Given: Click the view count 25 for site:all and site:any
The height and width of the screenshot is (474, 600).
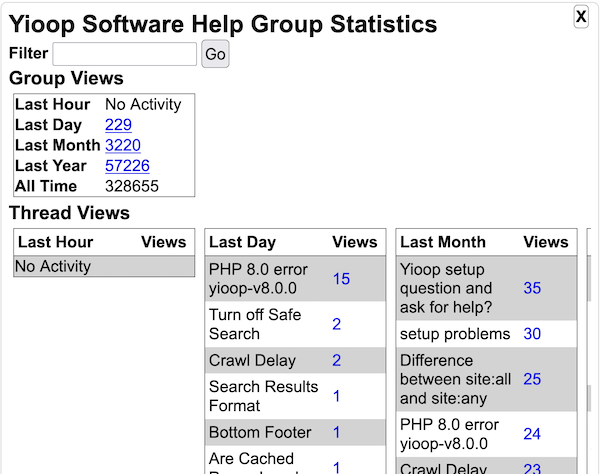Looking at the screenshot, I should (x=532, y=380).
